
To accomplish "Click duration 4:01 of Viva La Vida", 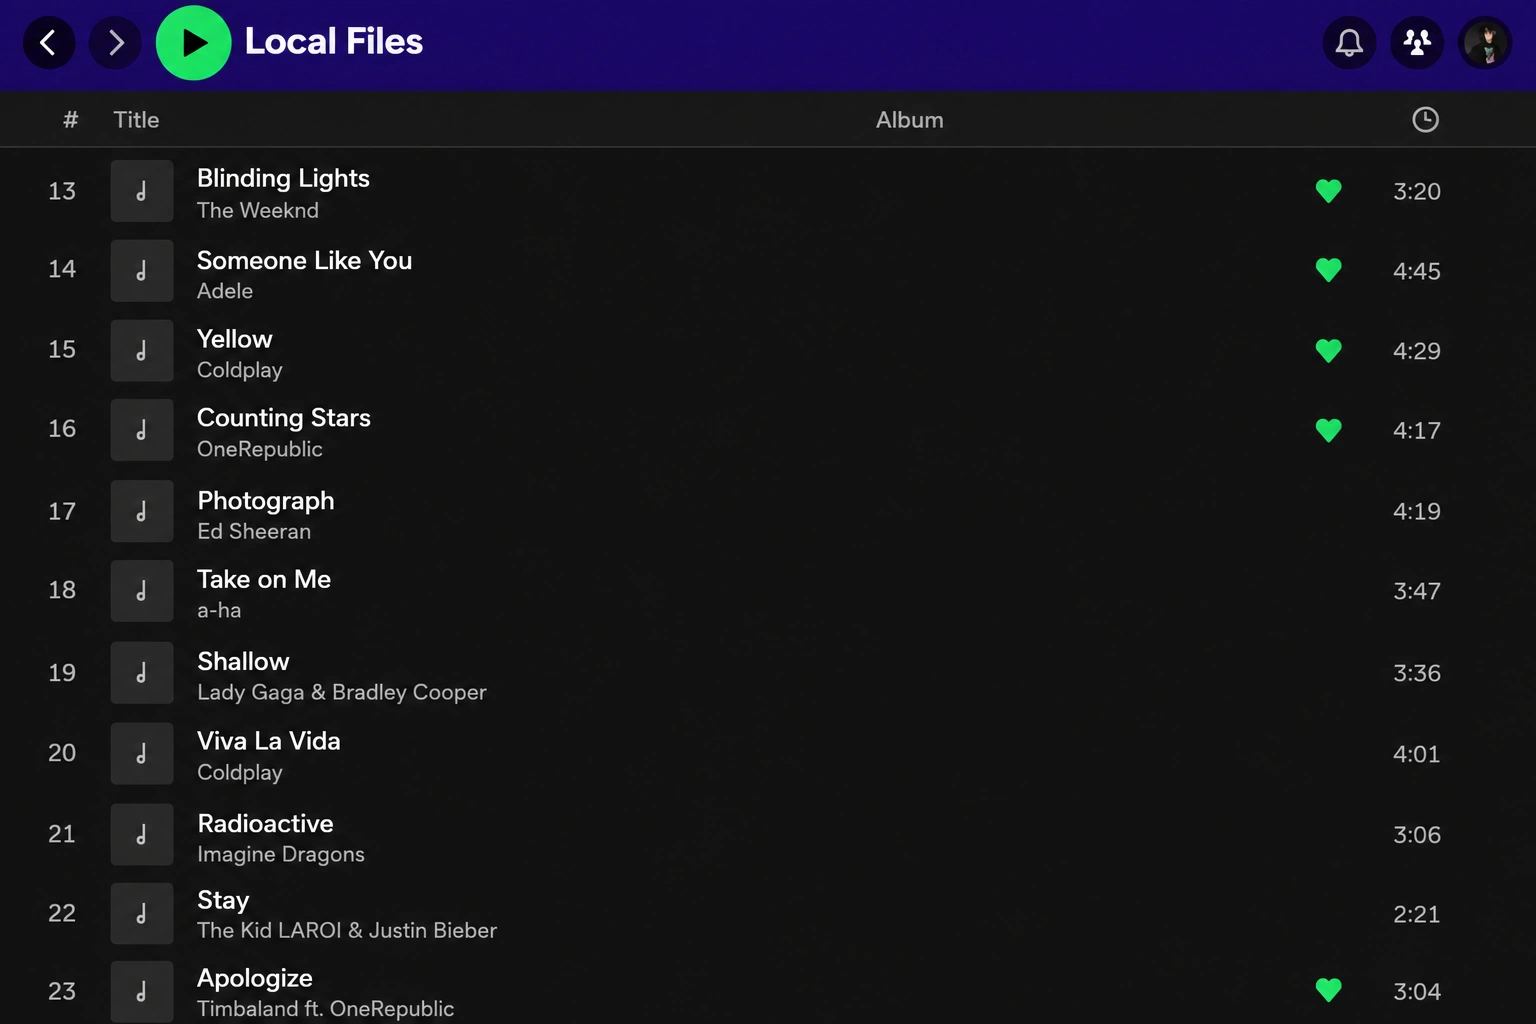I will point(1416,754).
